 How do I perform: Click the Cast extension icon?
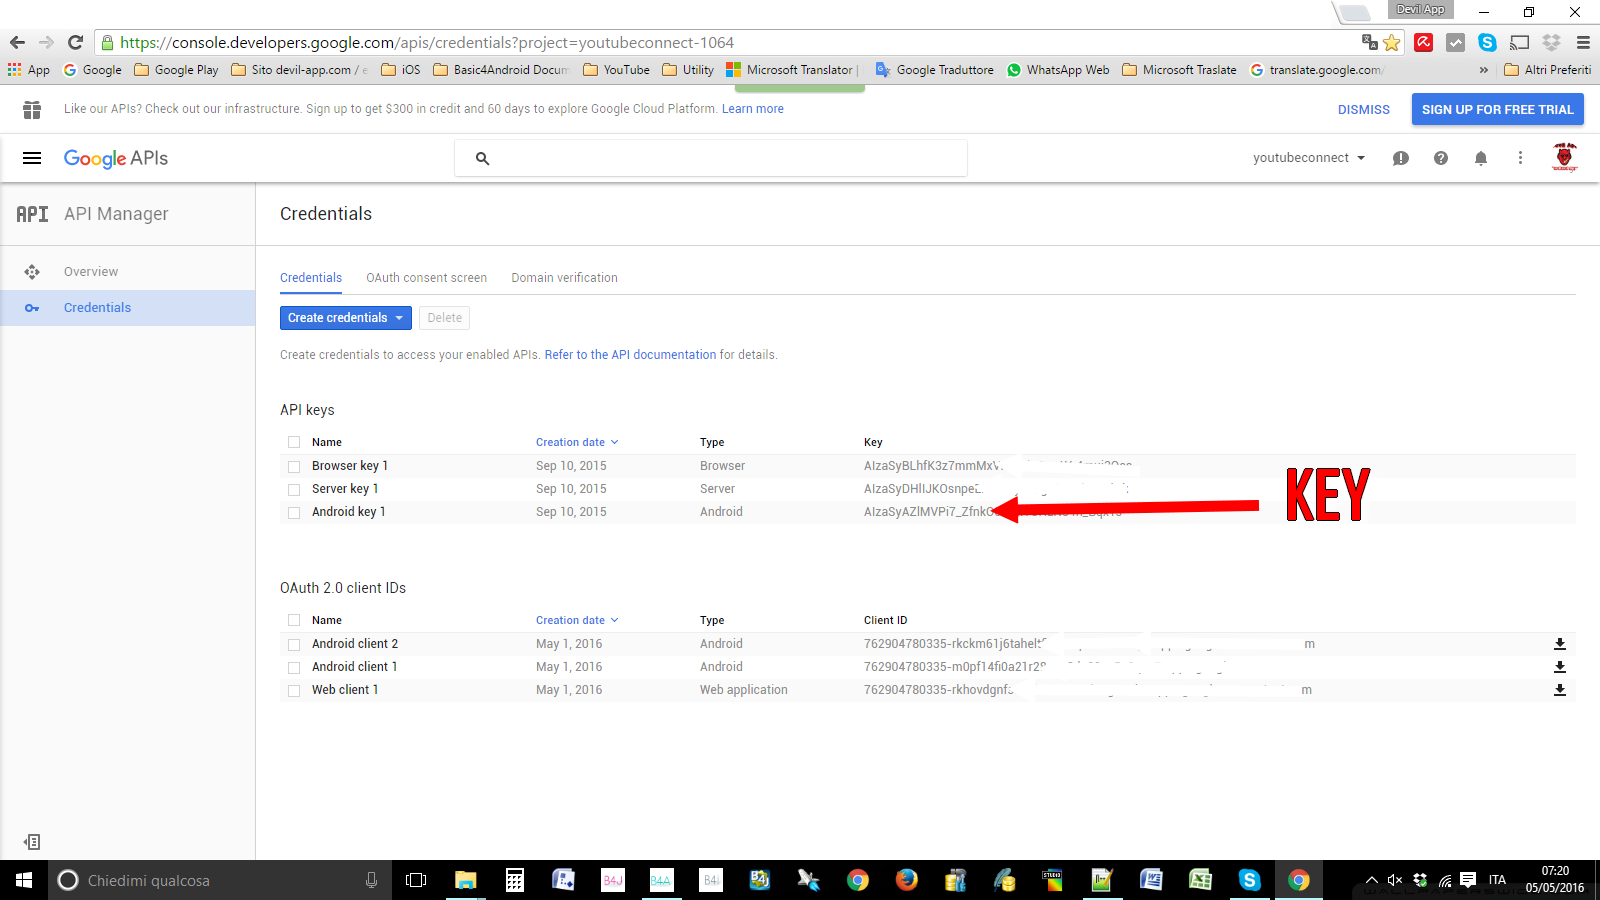tap(1520, 42)
